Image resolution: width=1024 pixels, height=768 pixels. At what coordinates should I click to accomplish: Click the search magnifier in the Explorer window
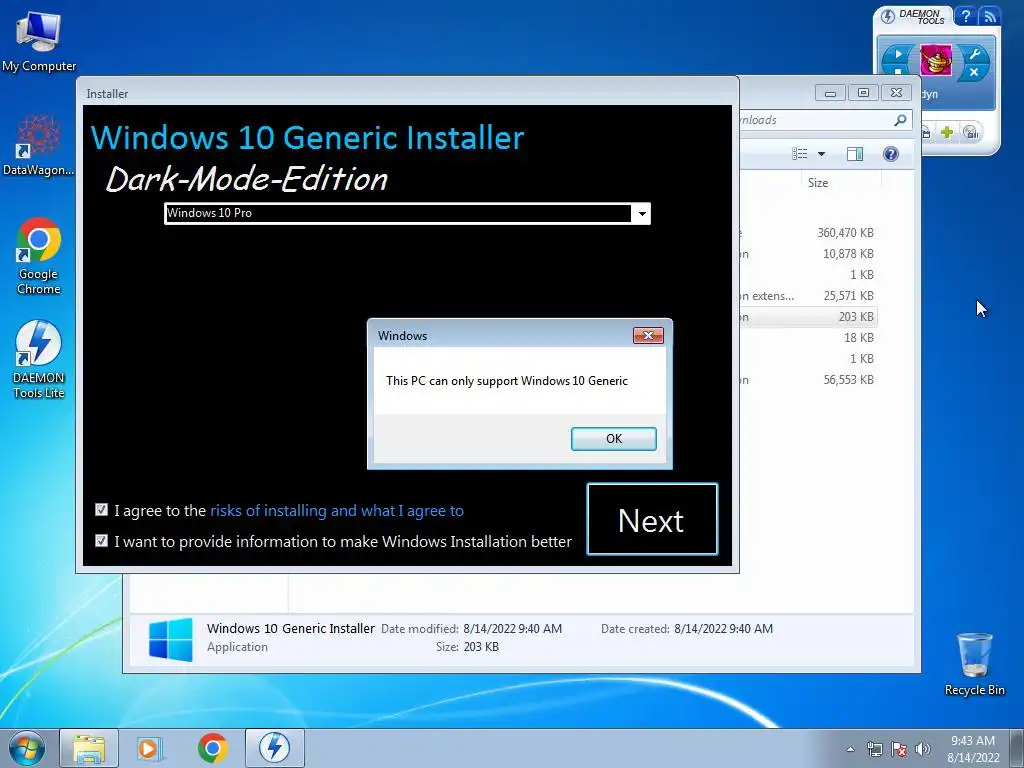pyautogui.click(x=900, y=120)
